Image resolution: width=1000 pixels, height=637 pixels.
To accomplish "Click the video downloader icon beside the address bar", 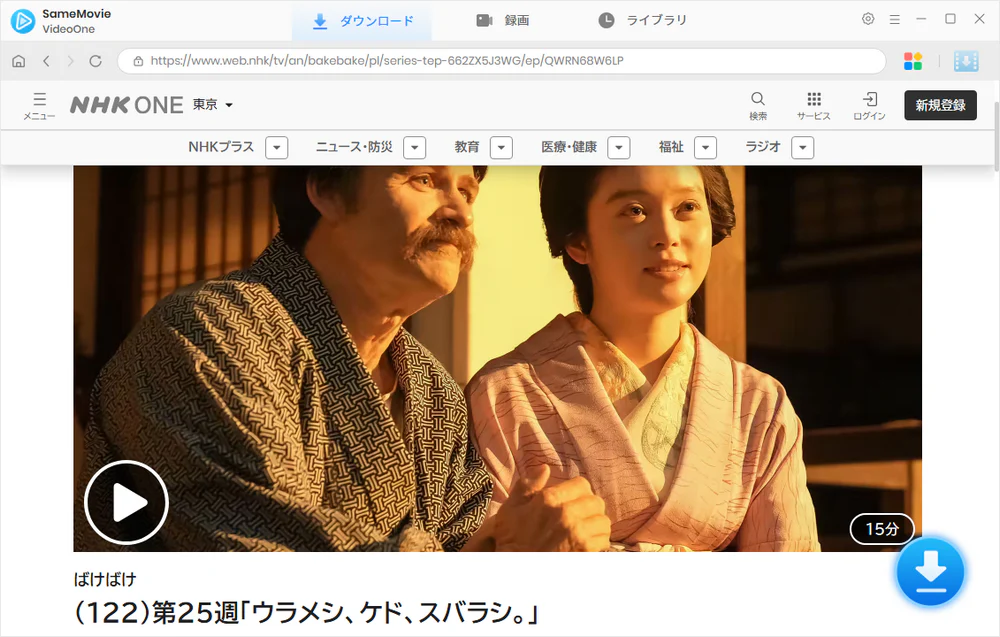I will [x=965, y=61].
